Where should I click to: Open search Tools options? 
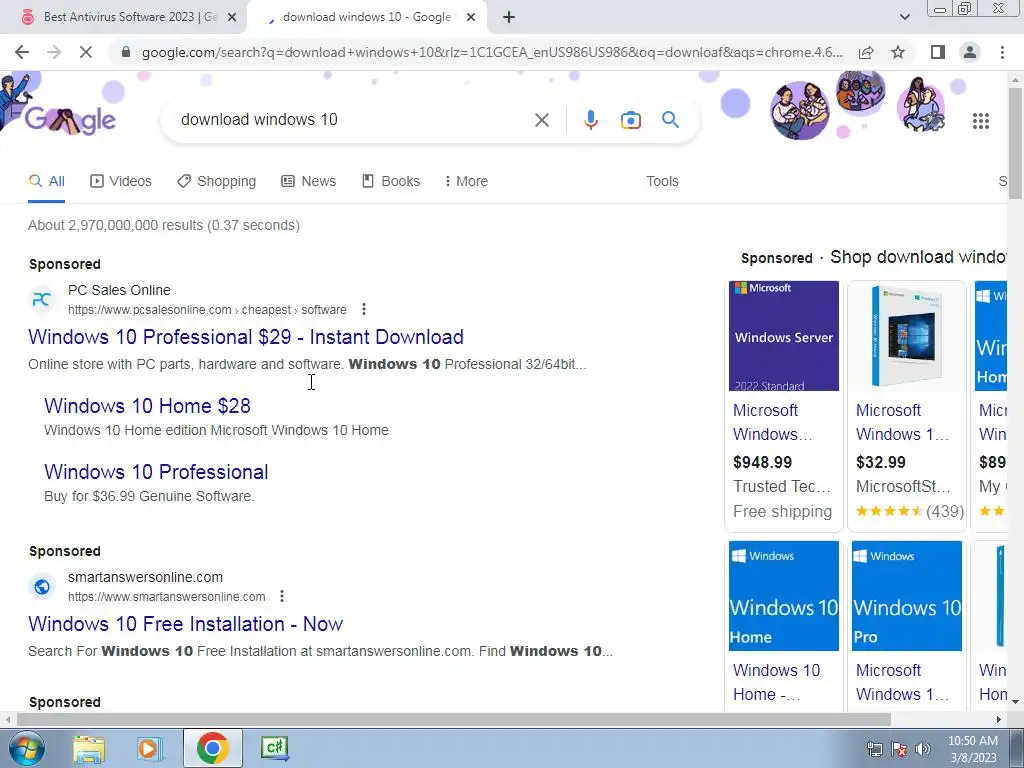tap(662, 181)
